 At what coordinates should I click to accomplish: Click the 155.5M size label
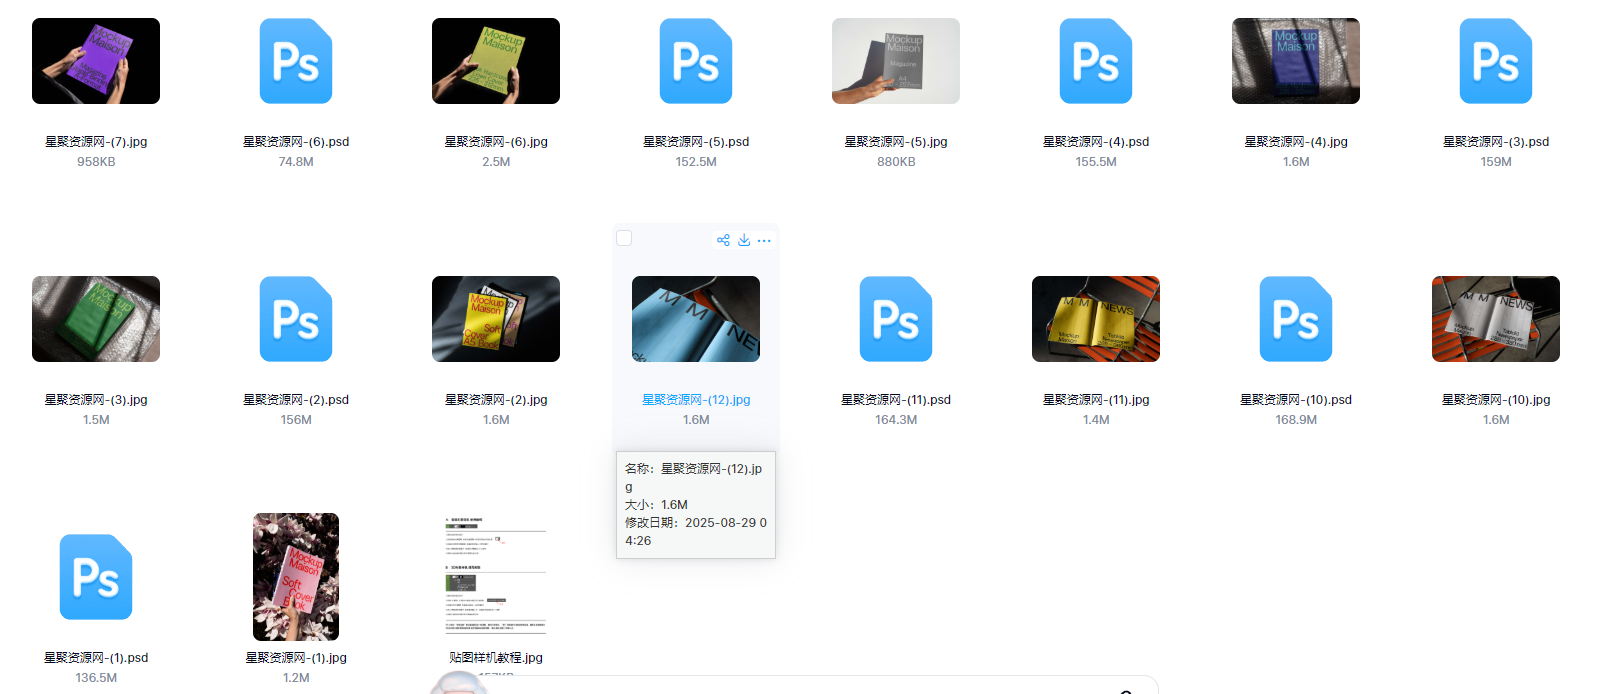point(1096,162)
